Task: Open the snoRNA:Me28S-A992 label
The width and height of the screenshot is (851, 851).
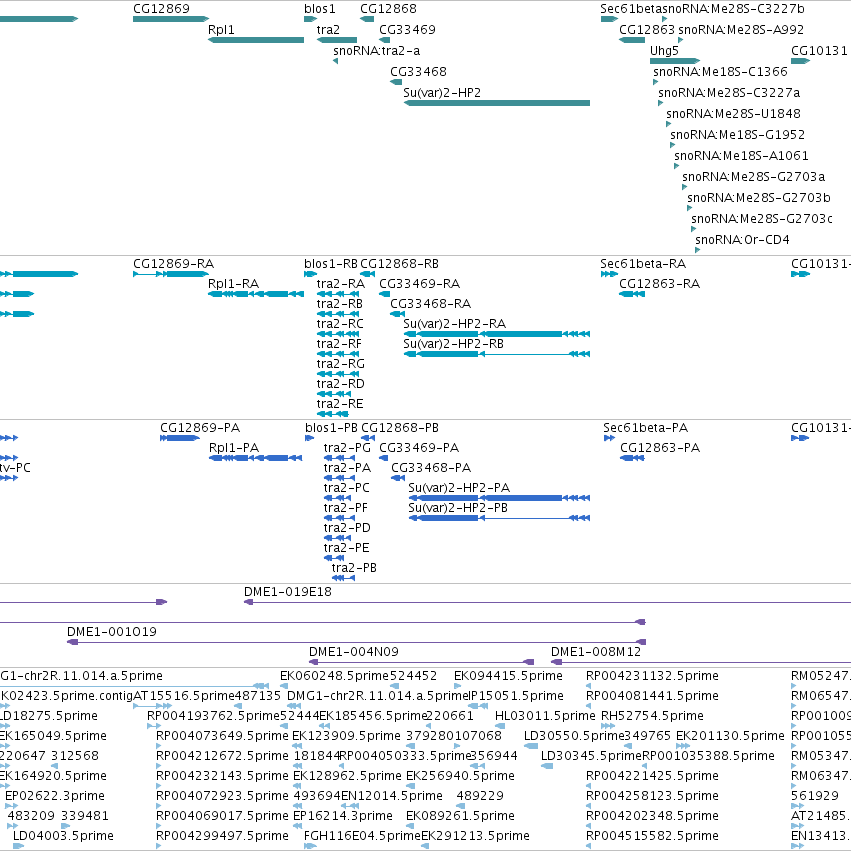Action: click(x=741, y=30)
